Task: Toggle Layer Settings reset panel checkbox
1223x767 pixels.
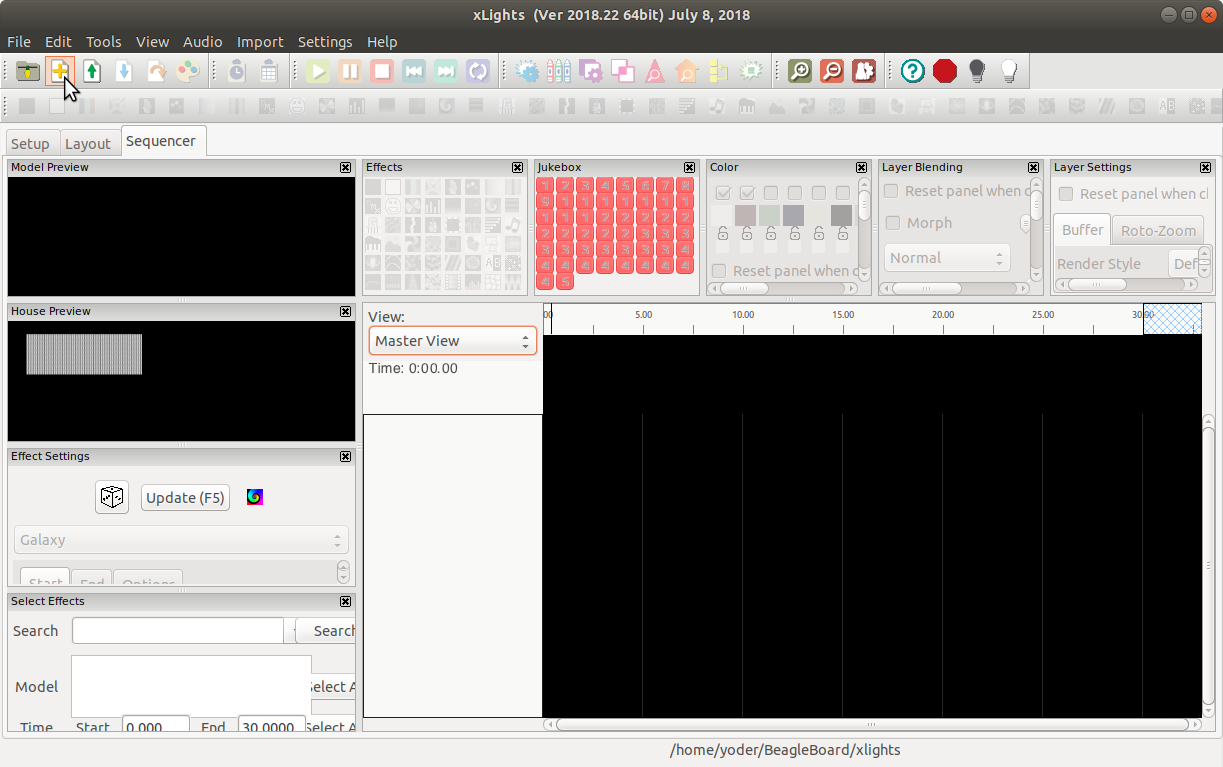Action: click(1066, 194)
